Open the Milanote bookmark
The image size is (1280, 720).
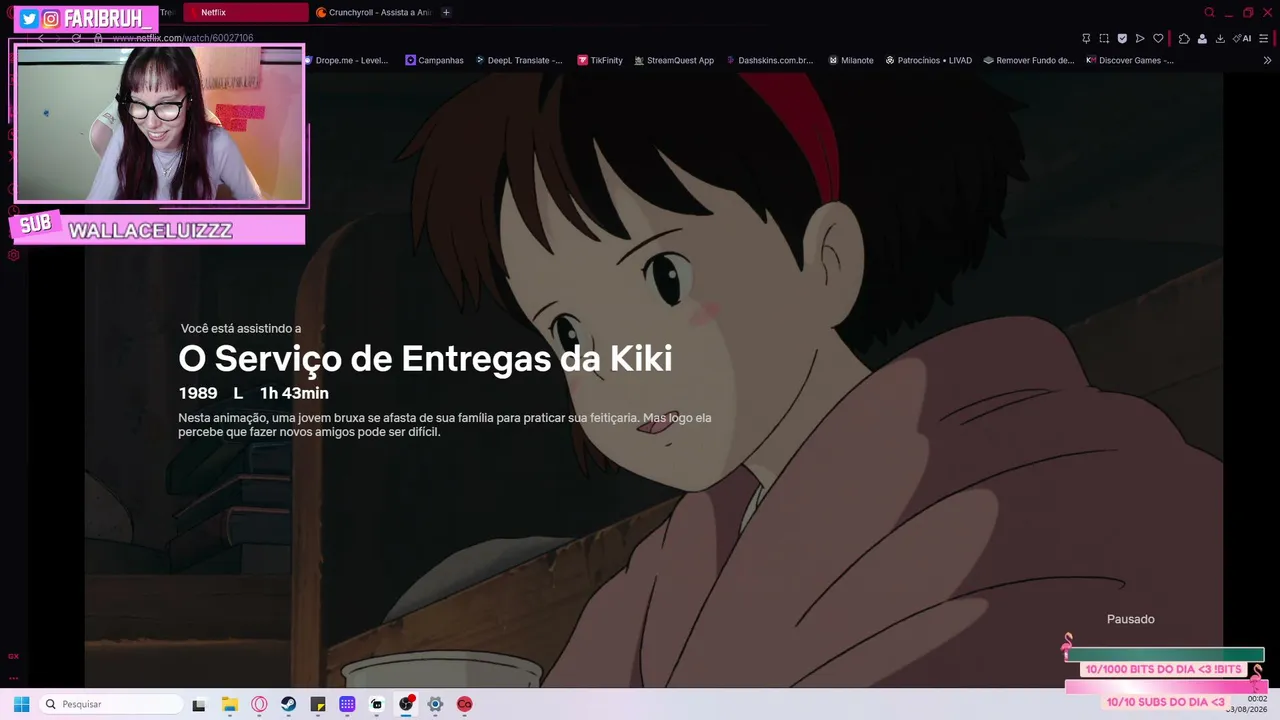click(x=850, y=60)
